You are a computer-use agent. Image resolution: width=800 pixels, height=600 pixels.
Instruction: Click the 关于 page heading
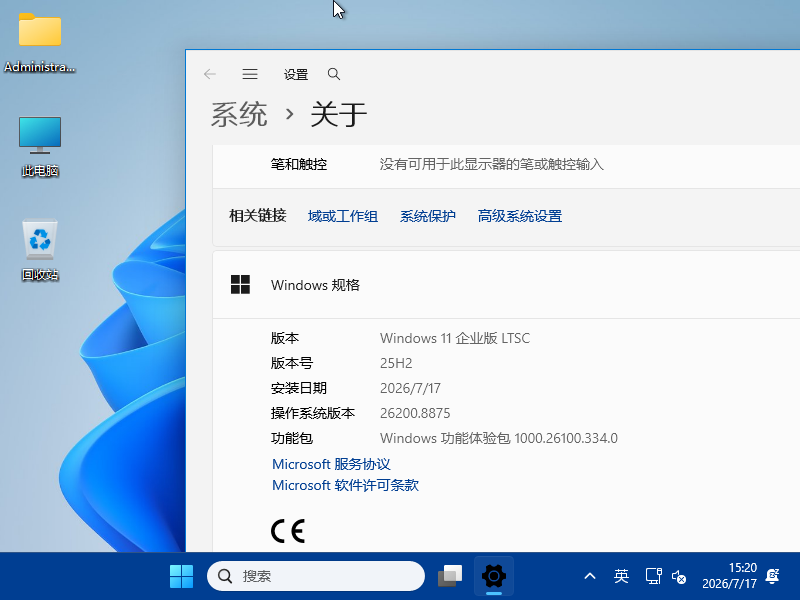click(339, 114)
